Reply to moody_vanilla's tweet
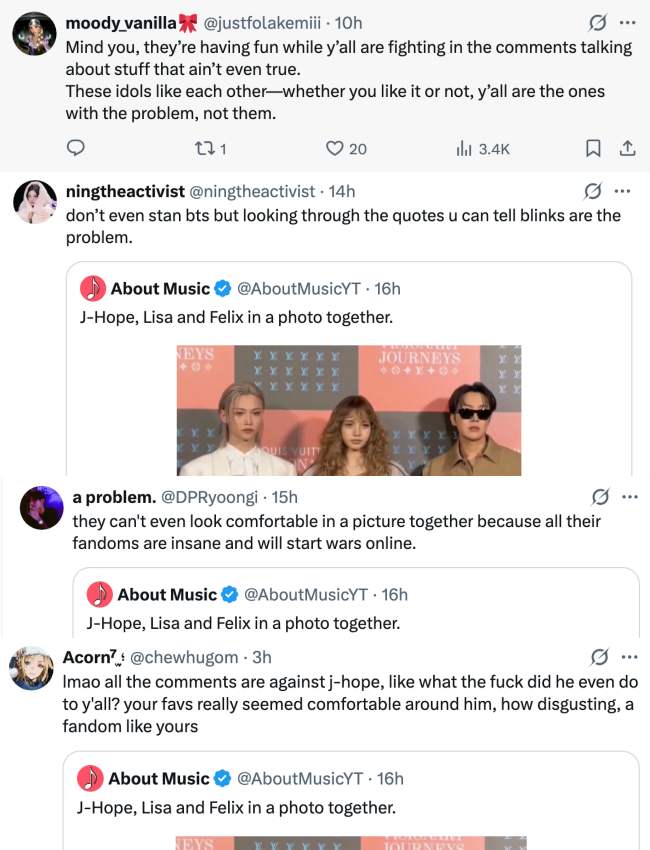 pyautogui.click(x=76, y=148)
